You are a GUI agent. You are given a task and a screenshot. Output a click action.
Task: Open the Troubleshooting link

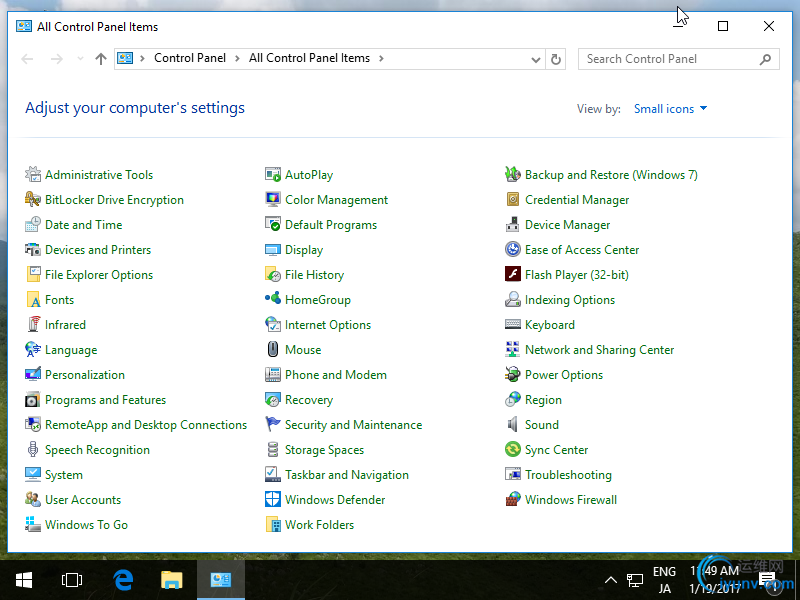568,475
